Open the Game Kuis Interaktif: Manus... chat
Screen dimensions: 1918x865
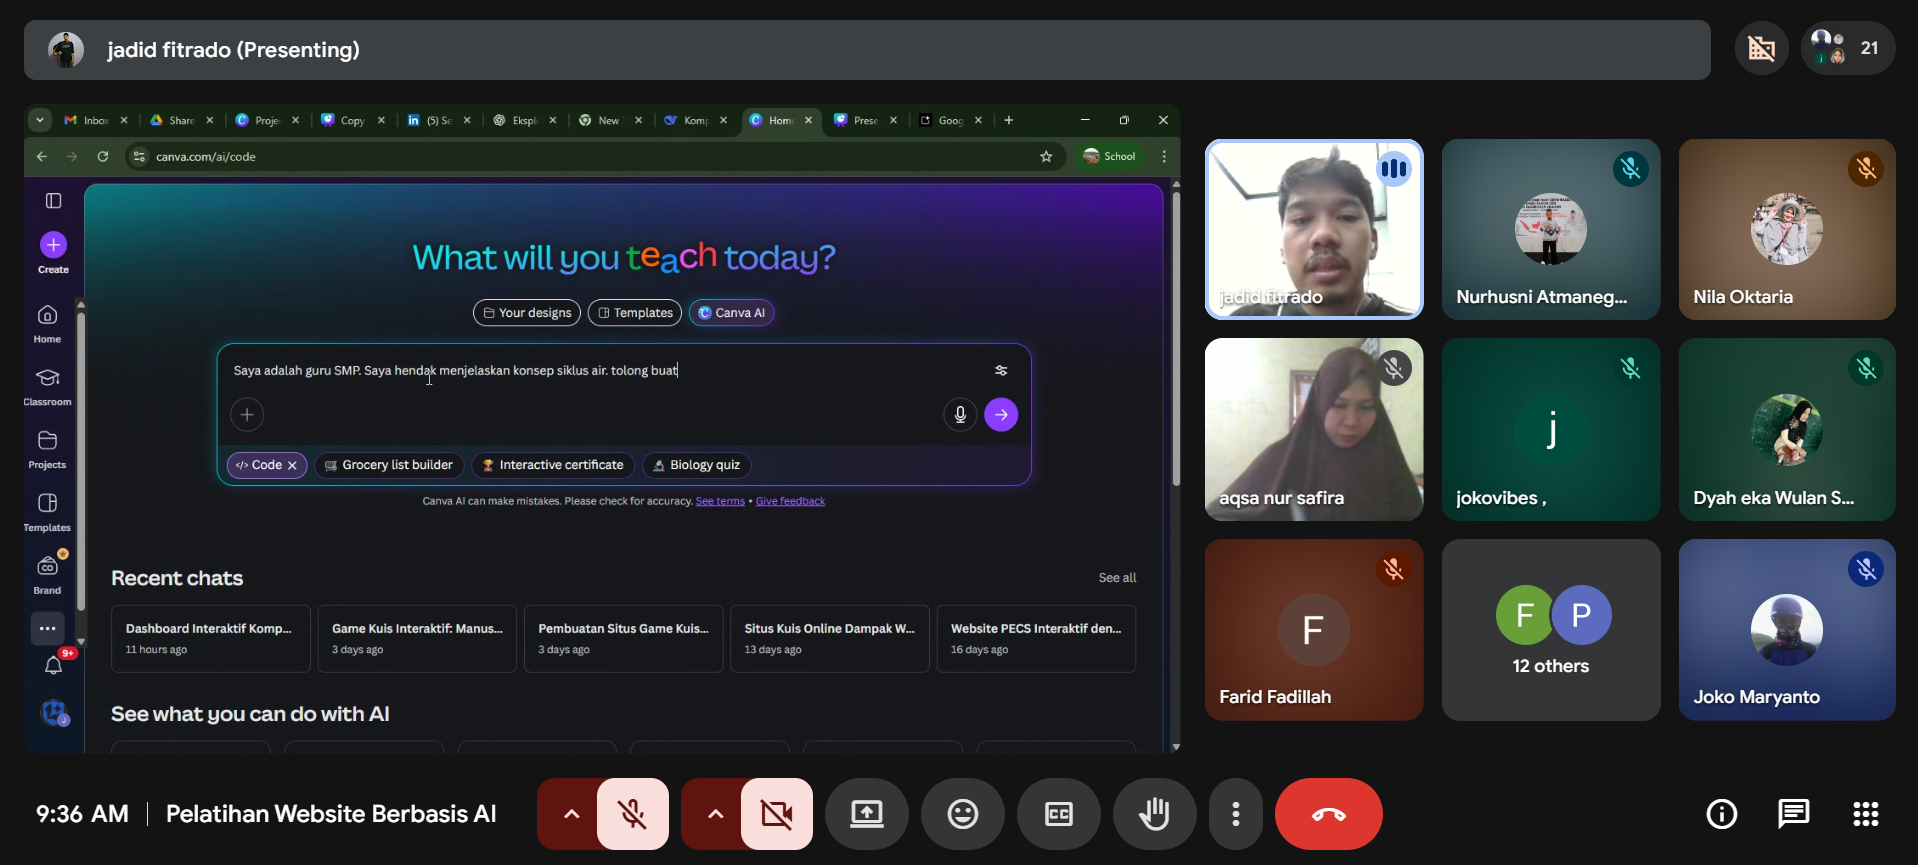(417, 639)
